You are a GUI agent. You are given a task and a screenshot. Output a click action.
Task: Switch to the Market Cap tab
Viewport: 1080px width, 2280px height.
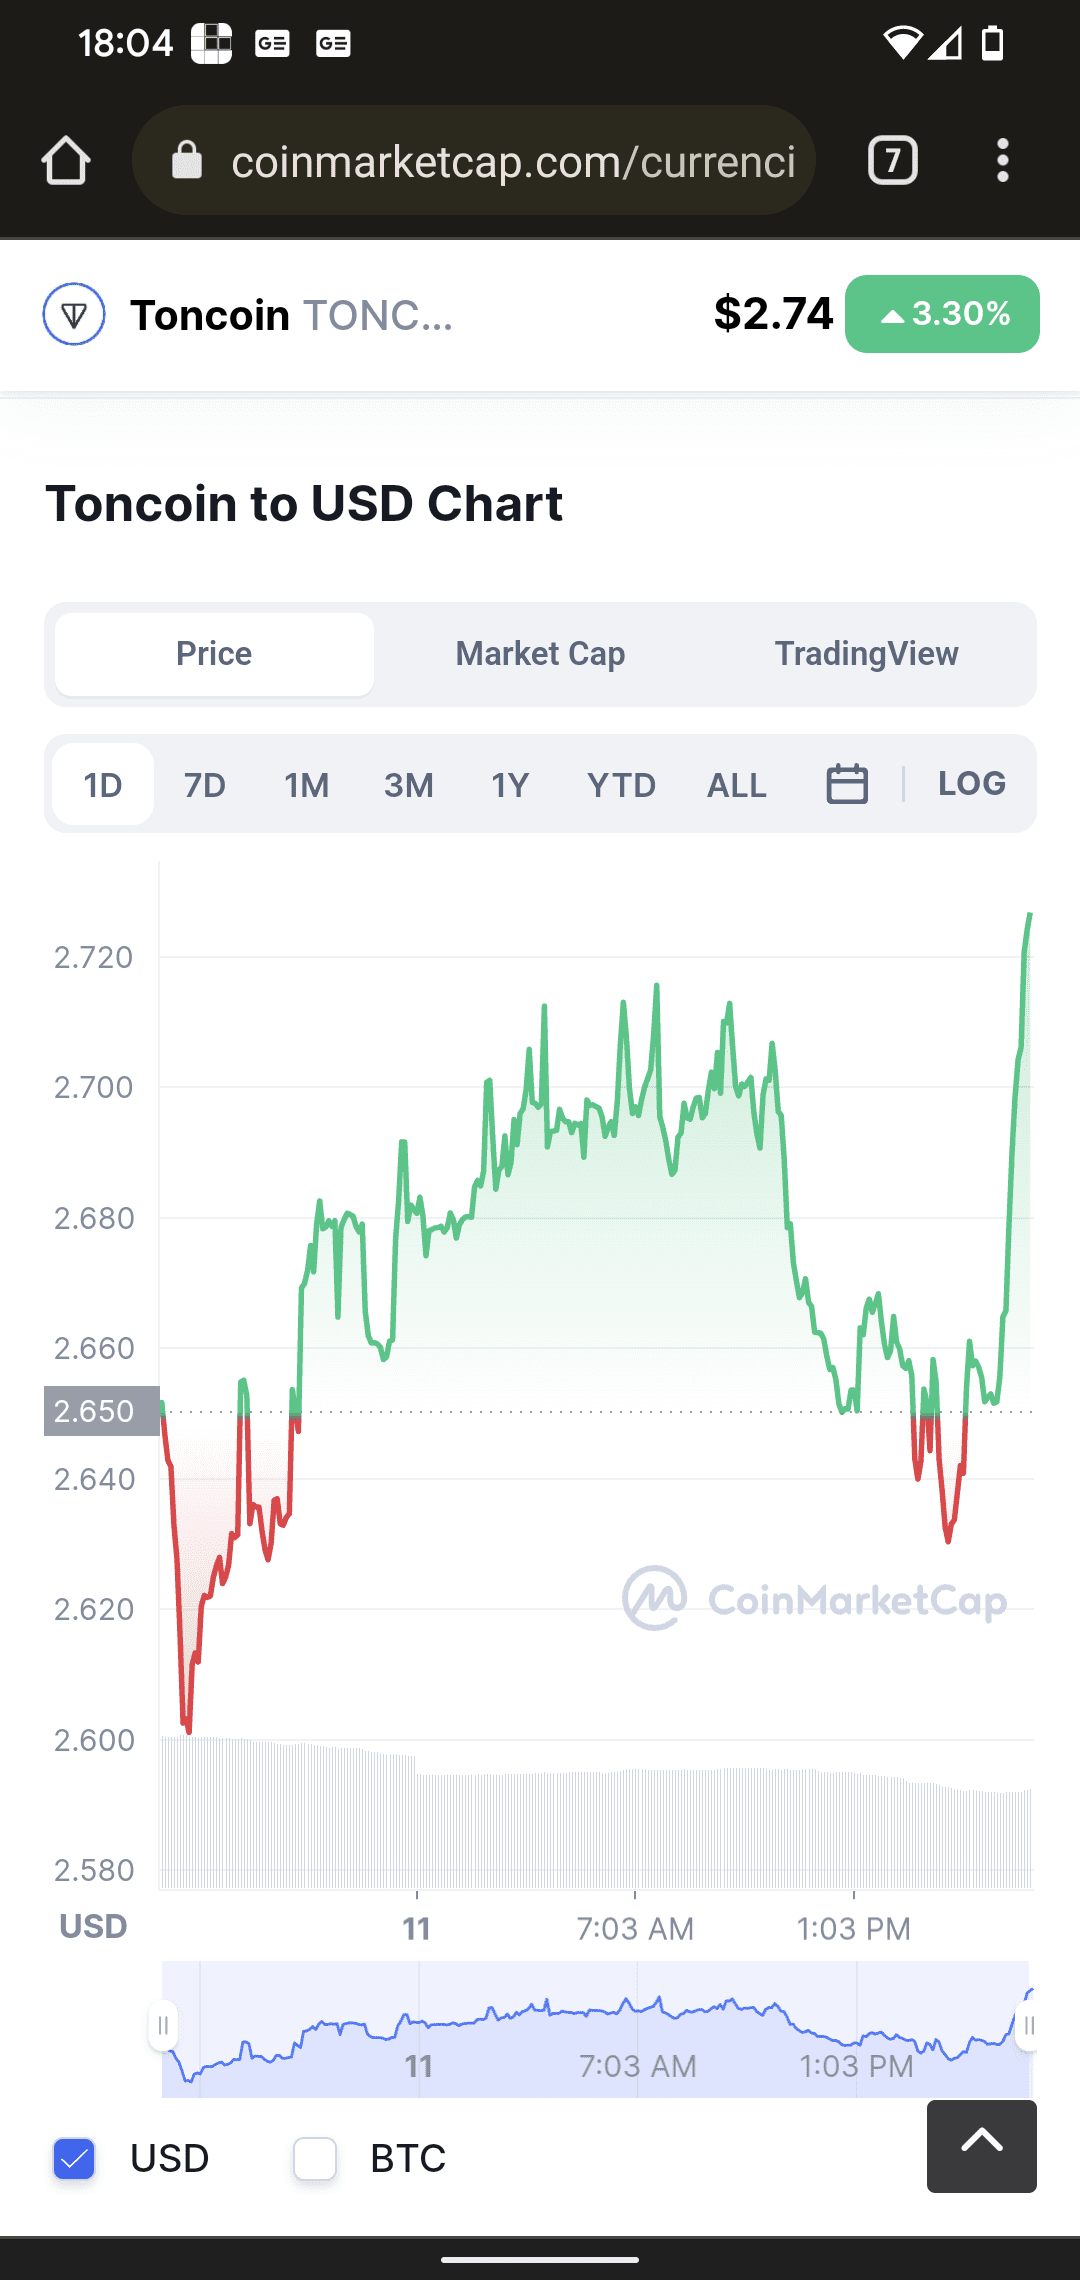click(540, 654)
